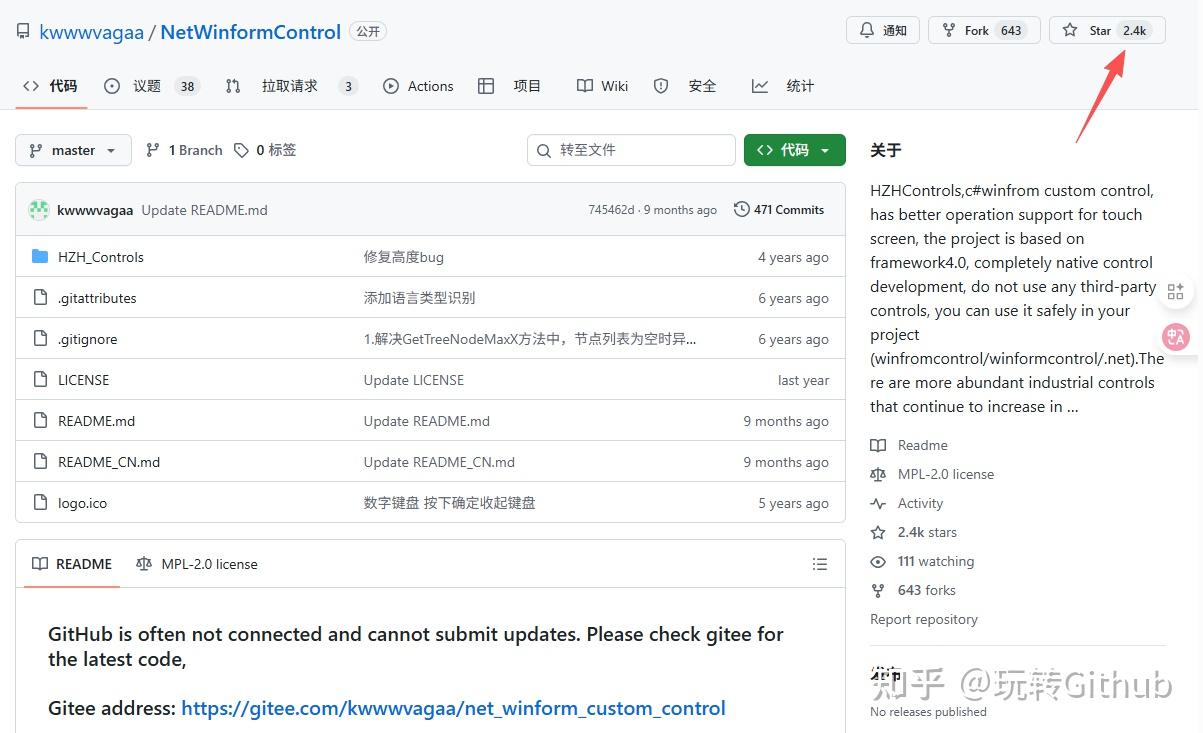Image resolution: width=1203 pixels, height=733 pixels.
Task: Click the LICENSE file icon
Action: pyautogui.click(x=40, y=380)
